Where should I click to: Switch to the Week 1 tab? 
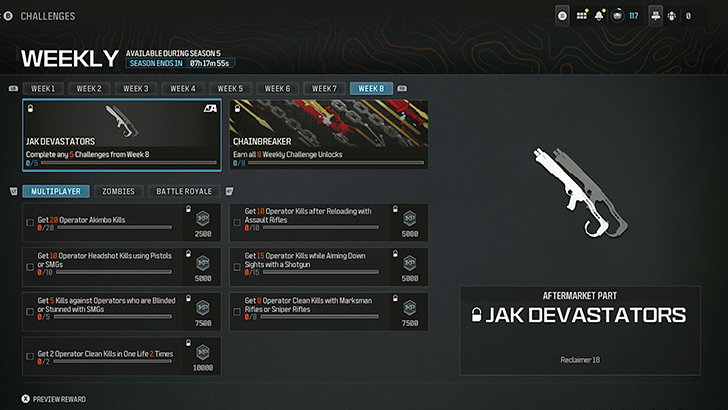coord(43,88)
